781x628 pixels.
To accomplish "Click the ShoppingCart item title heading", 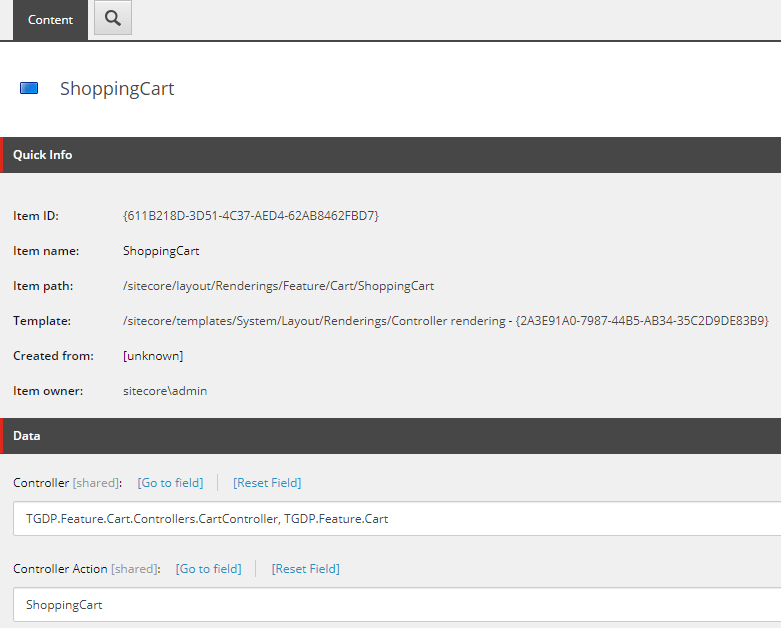I will coord(117,89).
